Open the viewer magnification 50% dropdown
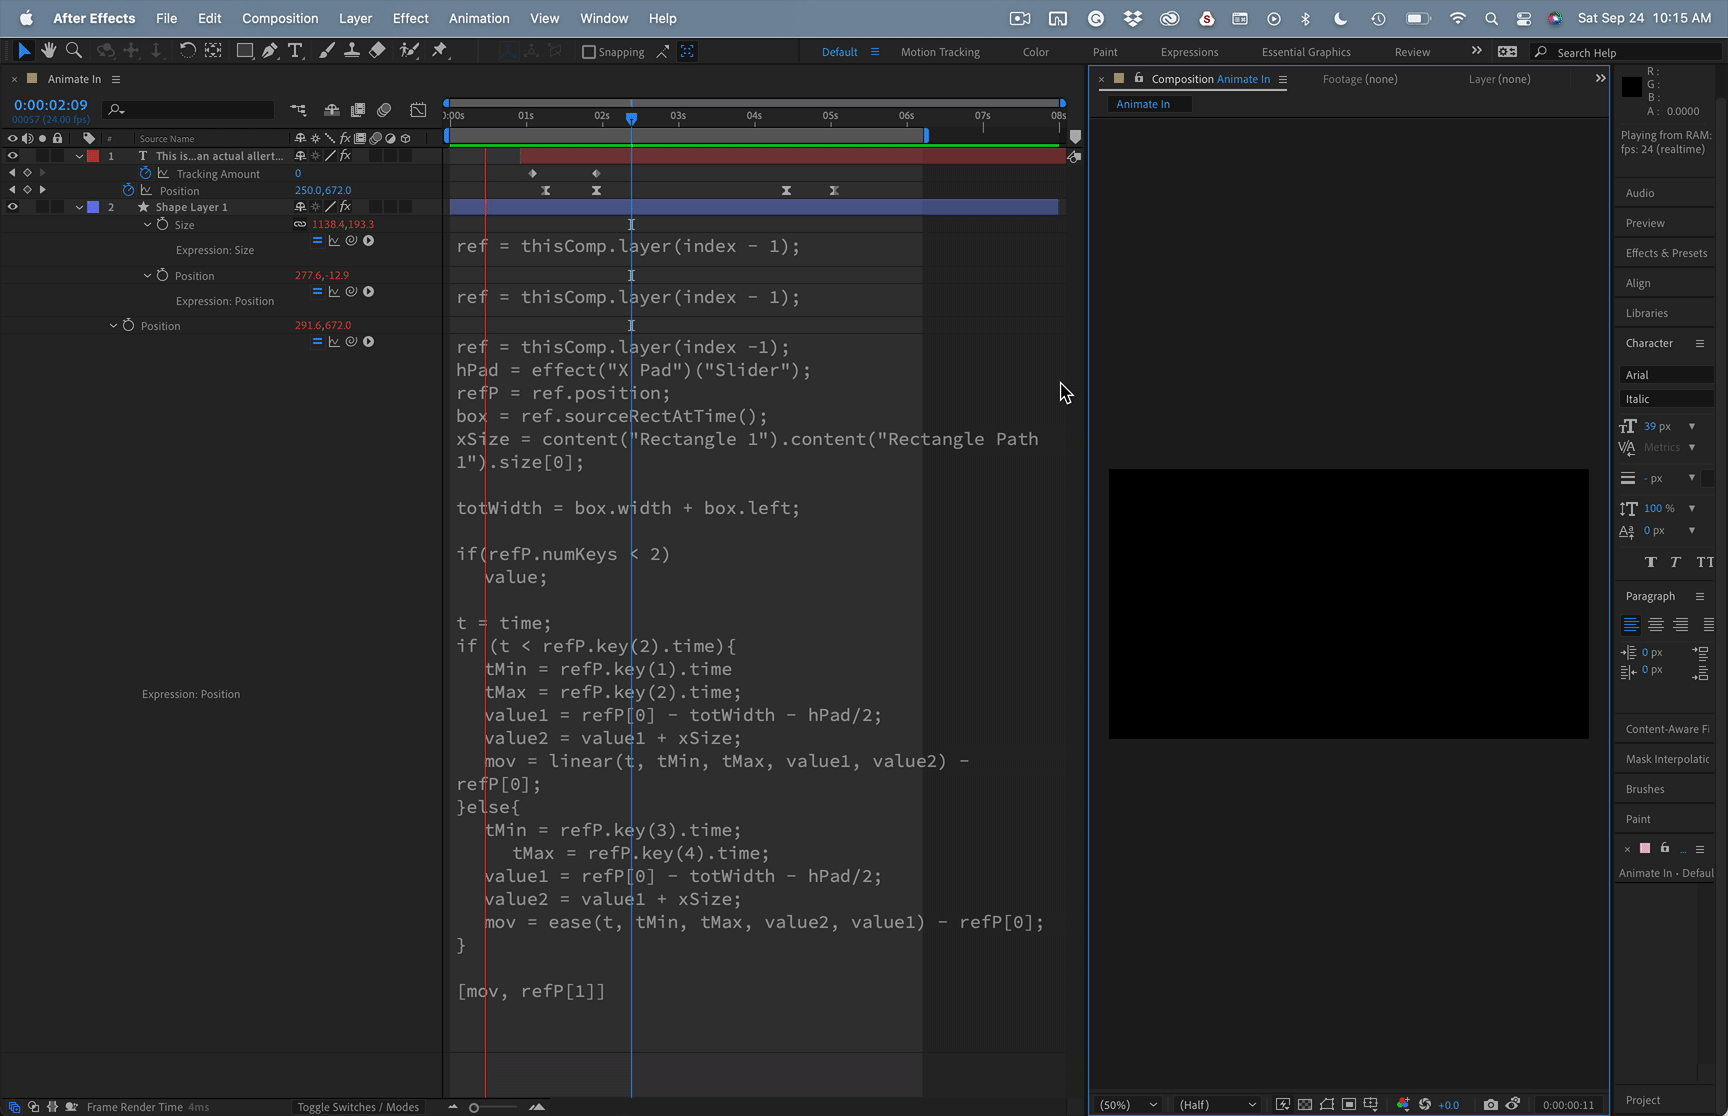The height and width of the screenshot is (1116, 1728). click(x=1128, y=1104)
